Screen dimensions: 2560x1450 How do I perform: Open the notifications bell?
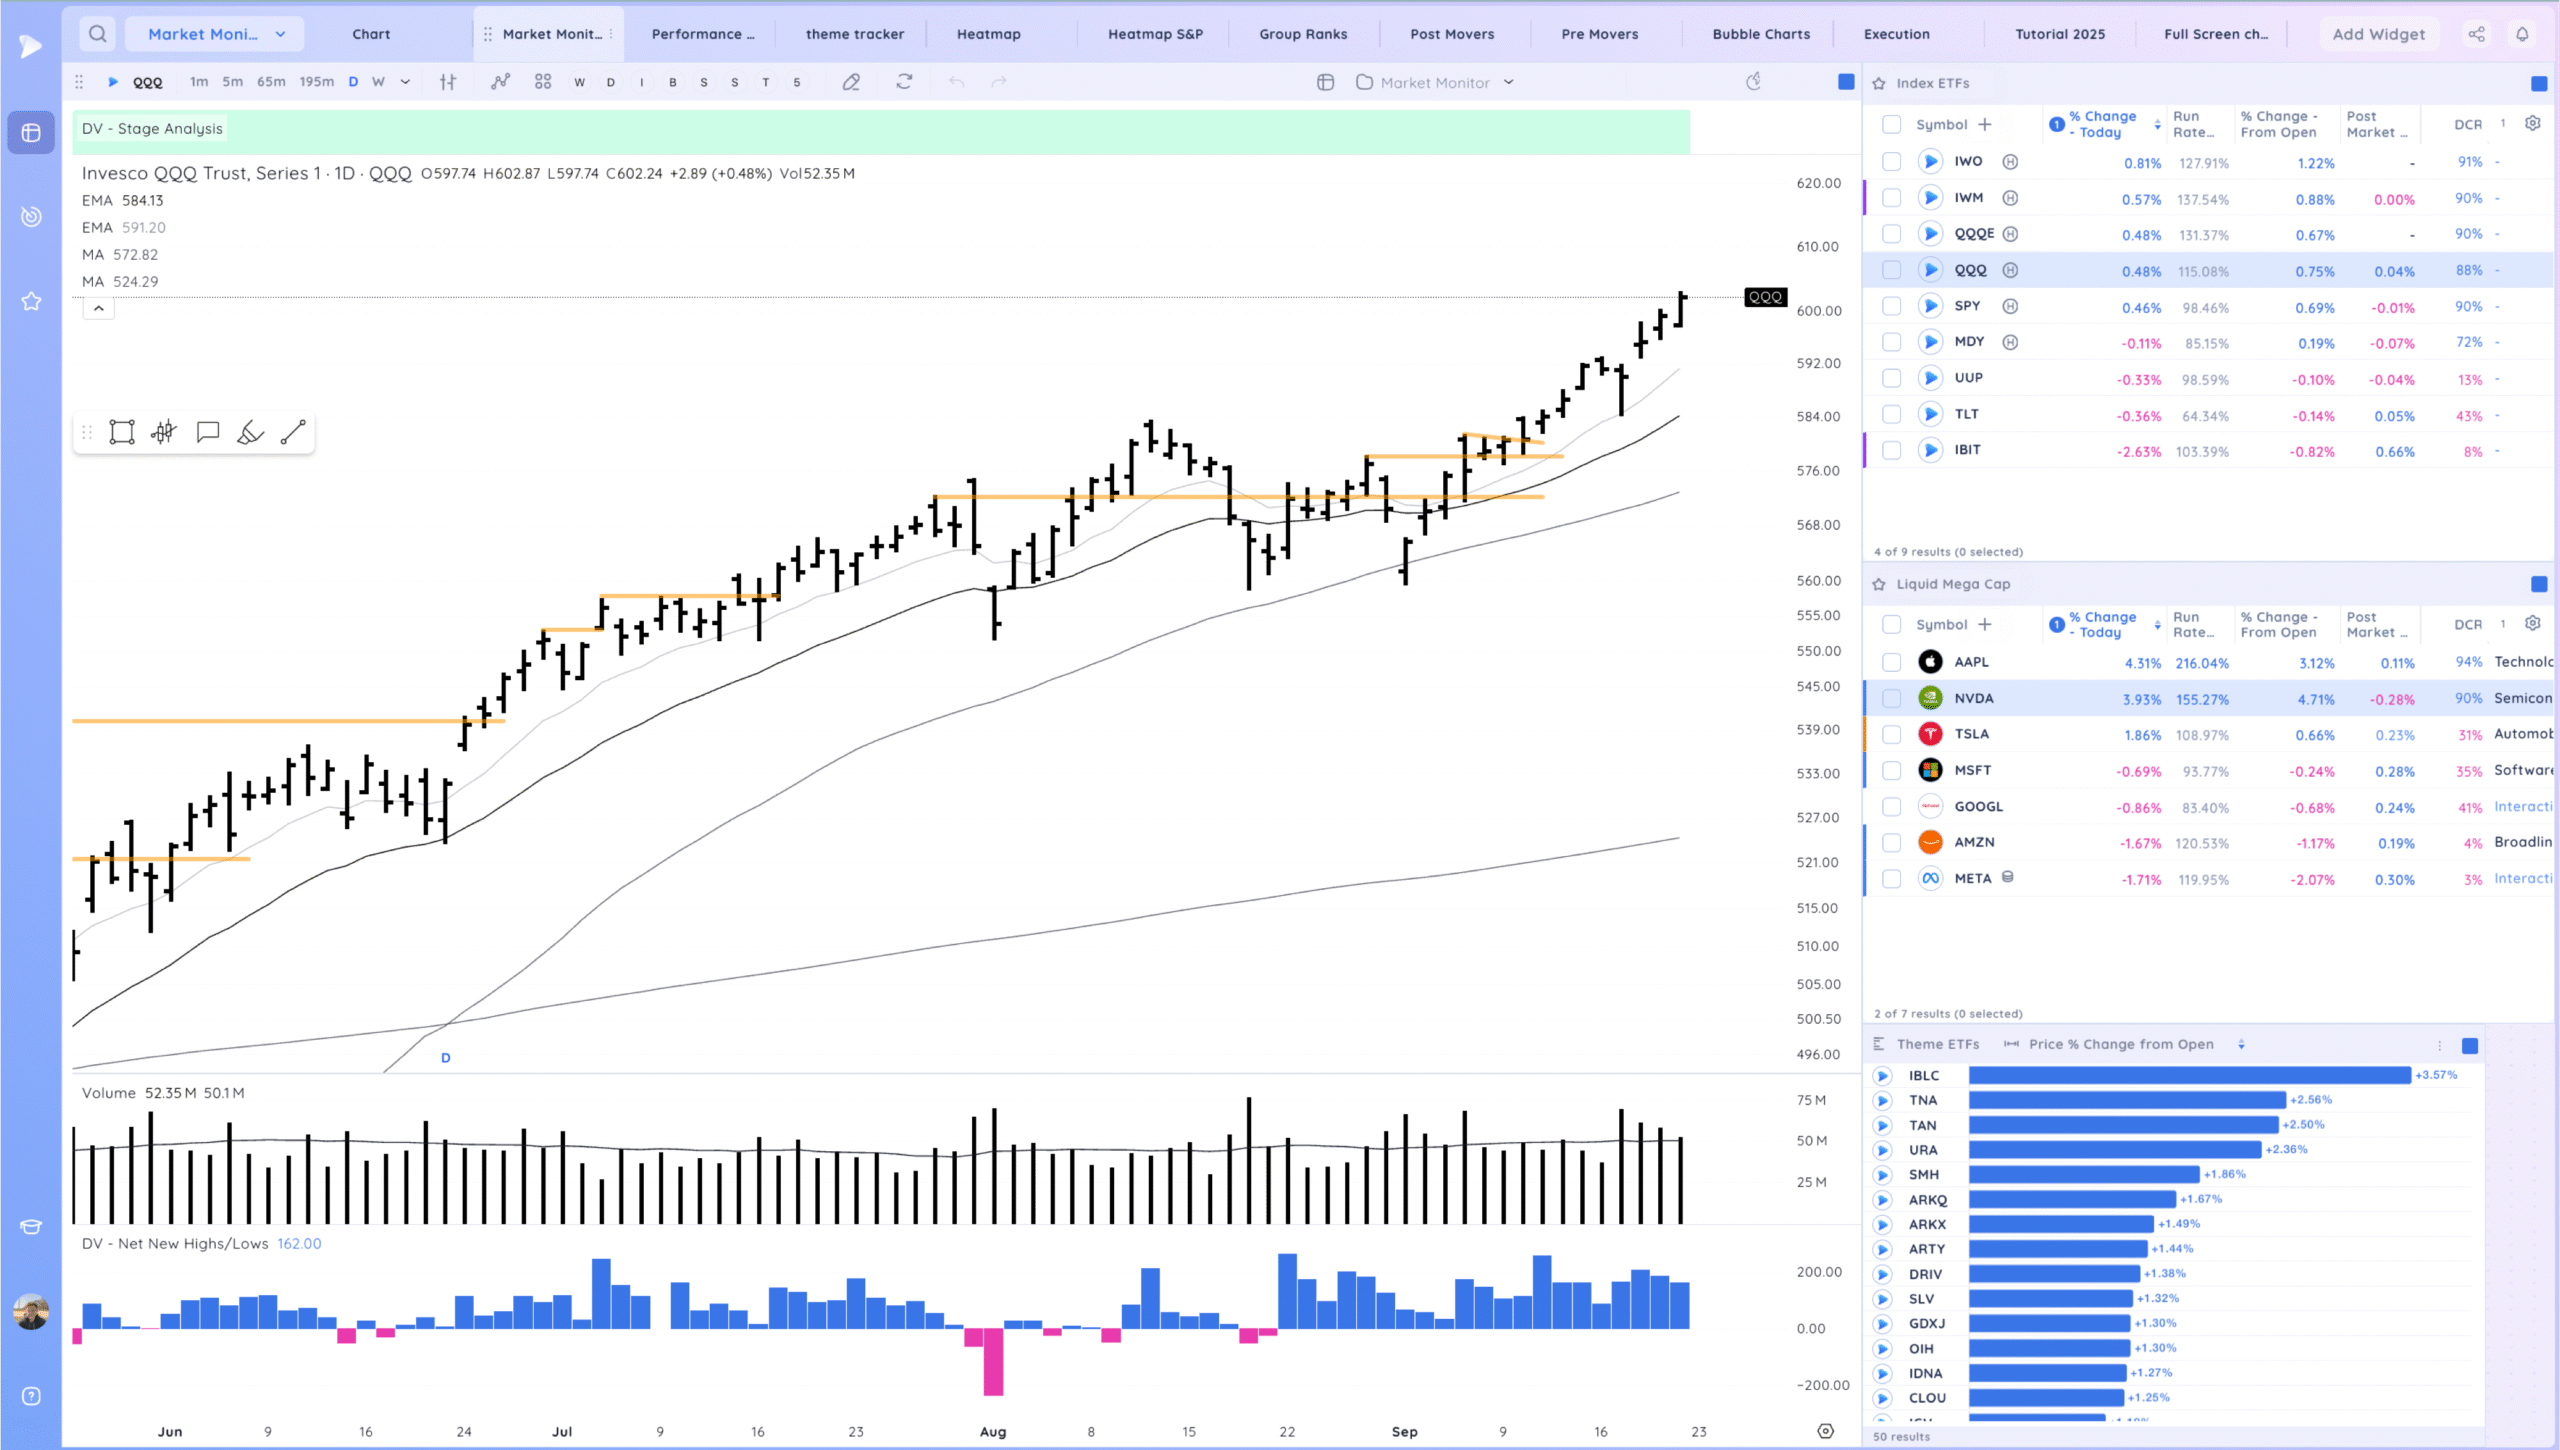pyautogui.click(x=2522, y=34)
